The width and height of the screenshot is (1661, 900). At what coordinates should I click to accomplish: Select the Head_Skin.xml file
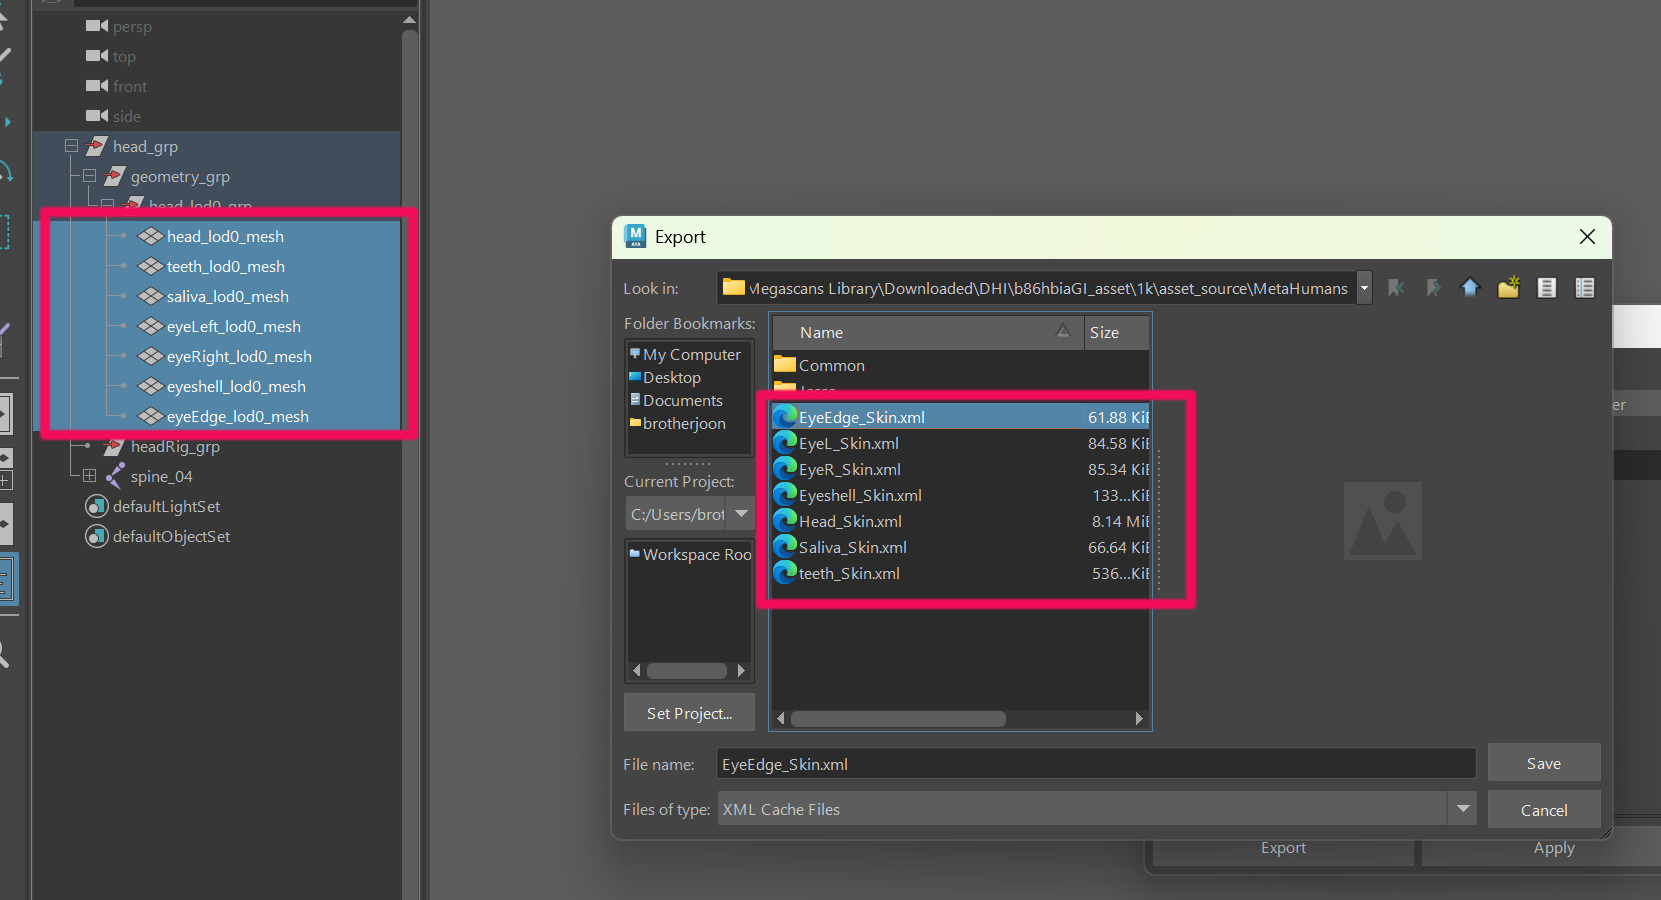coord(849,521)
